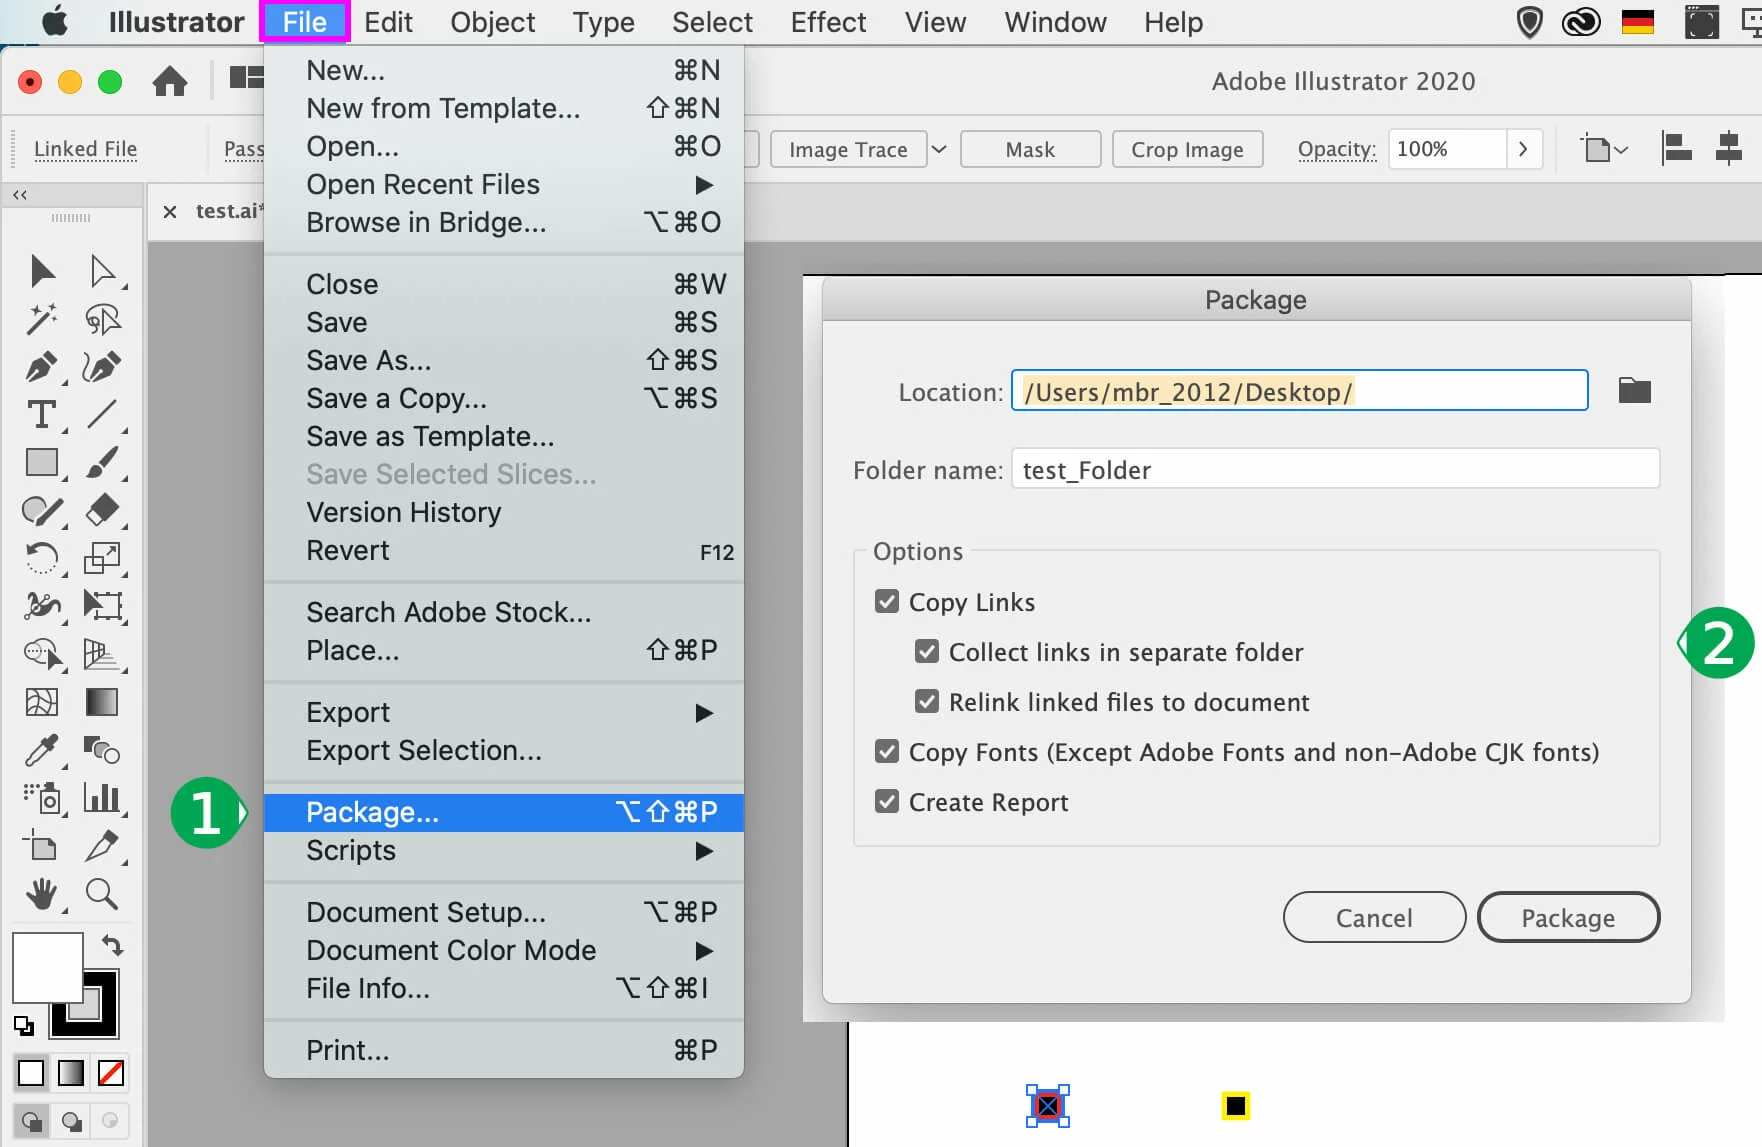
Task: Switch to Draw Normal mode
Action: (32, 1121)
